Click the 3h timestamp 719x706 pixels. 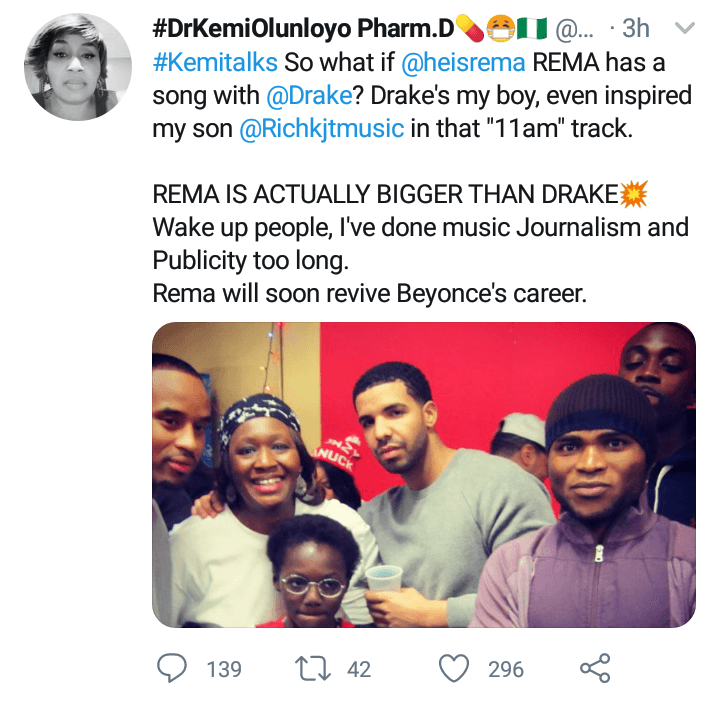[636, 28]
